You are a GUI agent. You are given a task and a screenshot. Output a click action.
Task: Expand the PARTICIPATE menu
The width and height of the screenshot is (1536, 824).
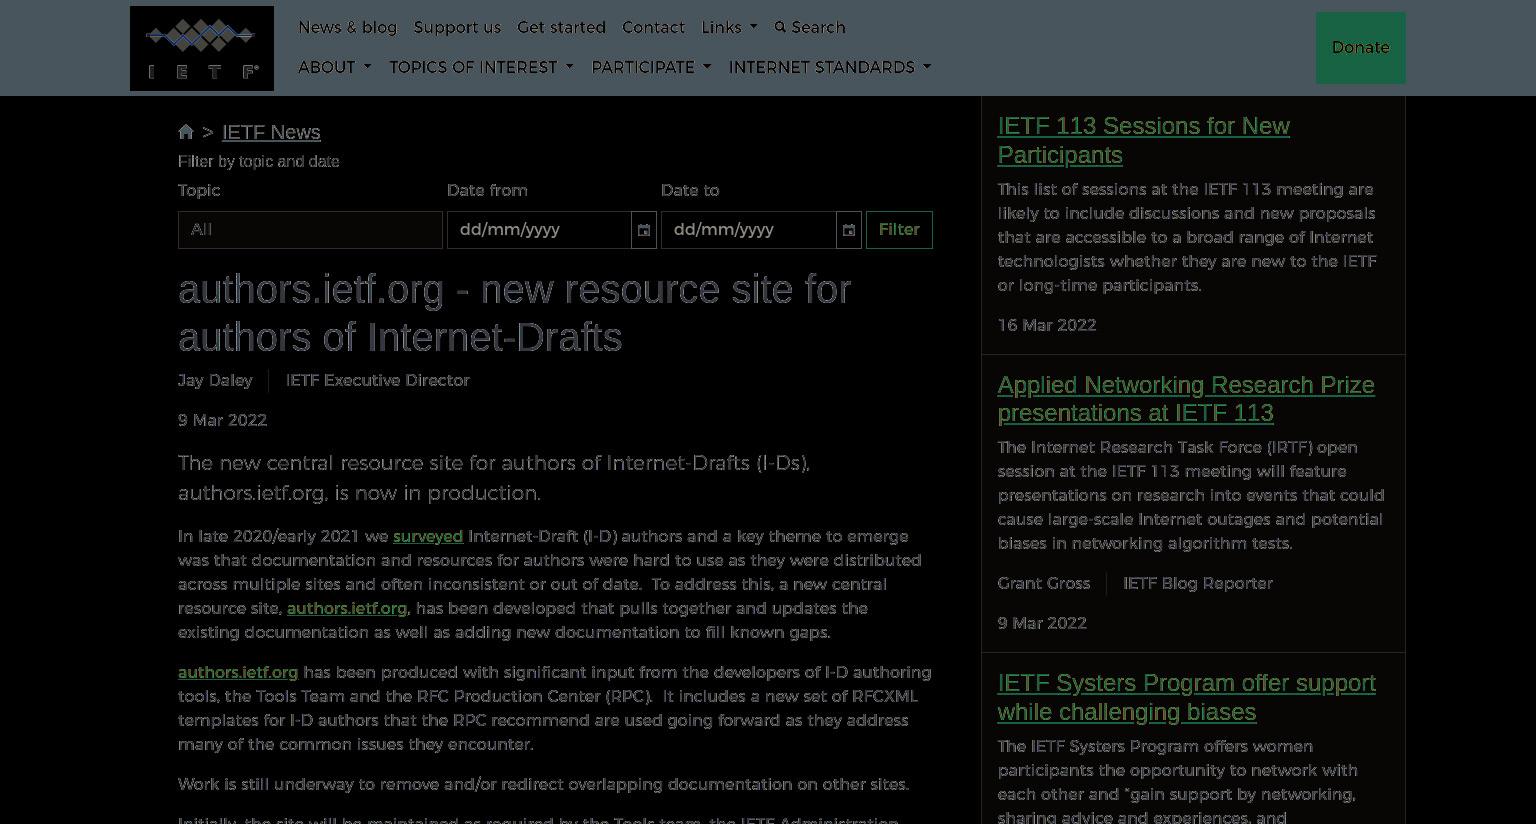pos(651,67)
